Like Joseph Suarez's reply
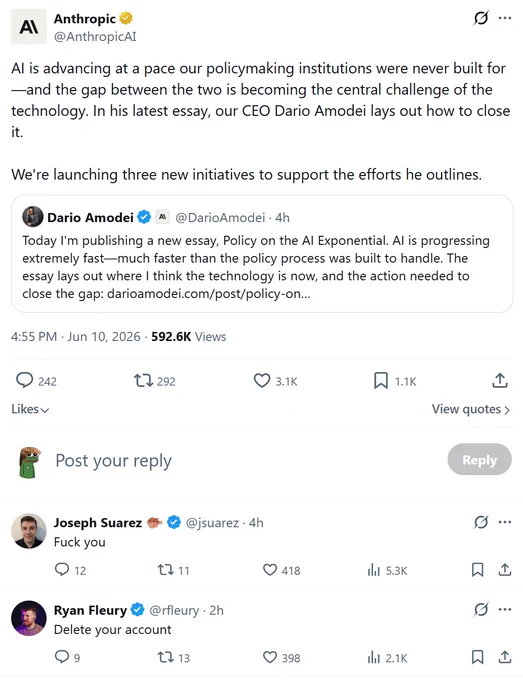Viewport: 523px width, 680px height. tap(270, 569)
